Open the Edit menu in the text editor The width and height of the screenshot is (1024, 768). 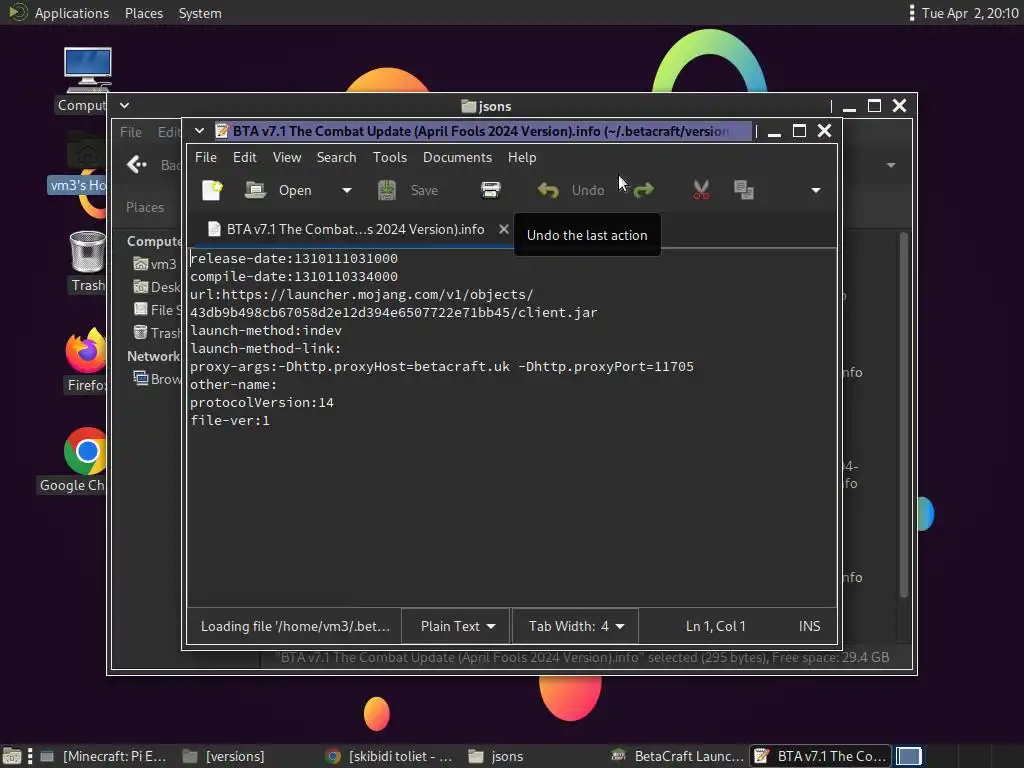click(x=245, y=157)
